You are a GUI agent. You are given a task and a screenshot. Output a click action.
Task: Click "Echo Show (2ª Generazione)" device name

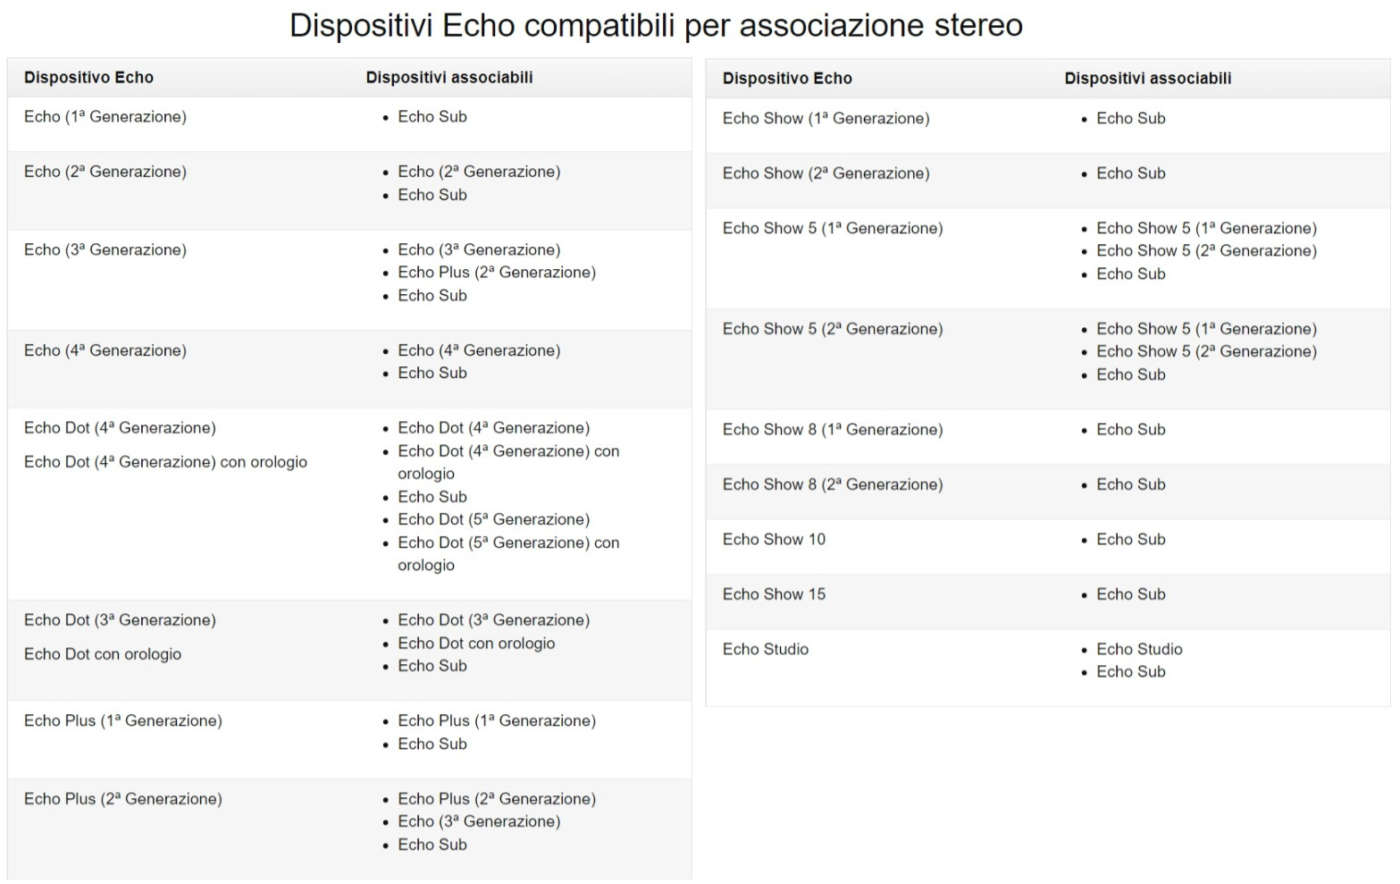pos(825,174)
